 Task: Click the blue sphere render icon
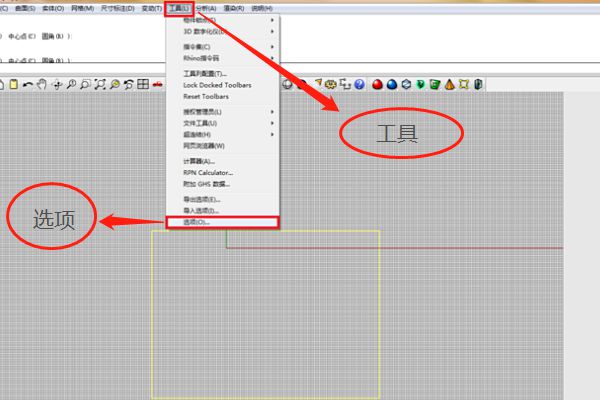click(391, 84)
